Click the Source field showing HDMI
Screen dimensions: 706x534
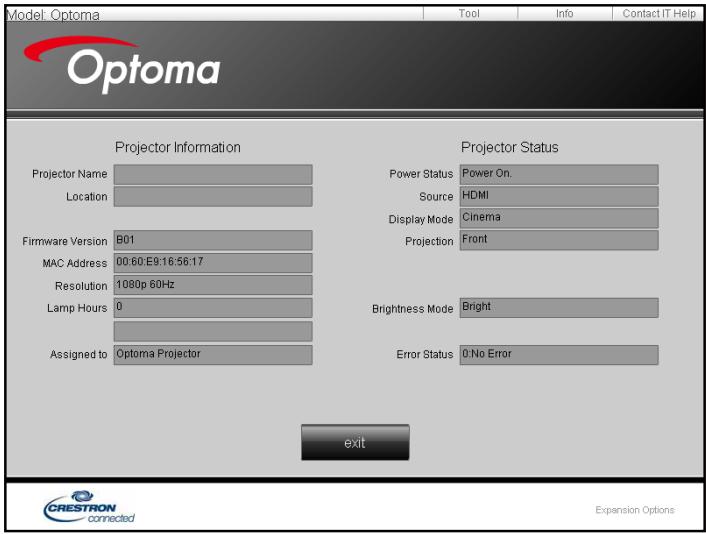click(x=559, y=197)
